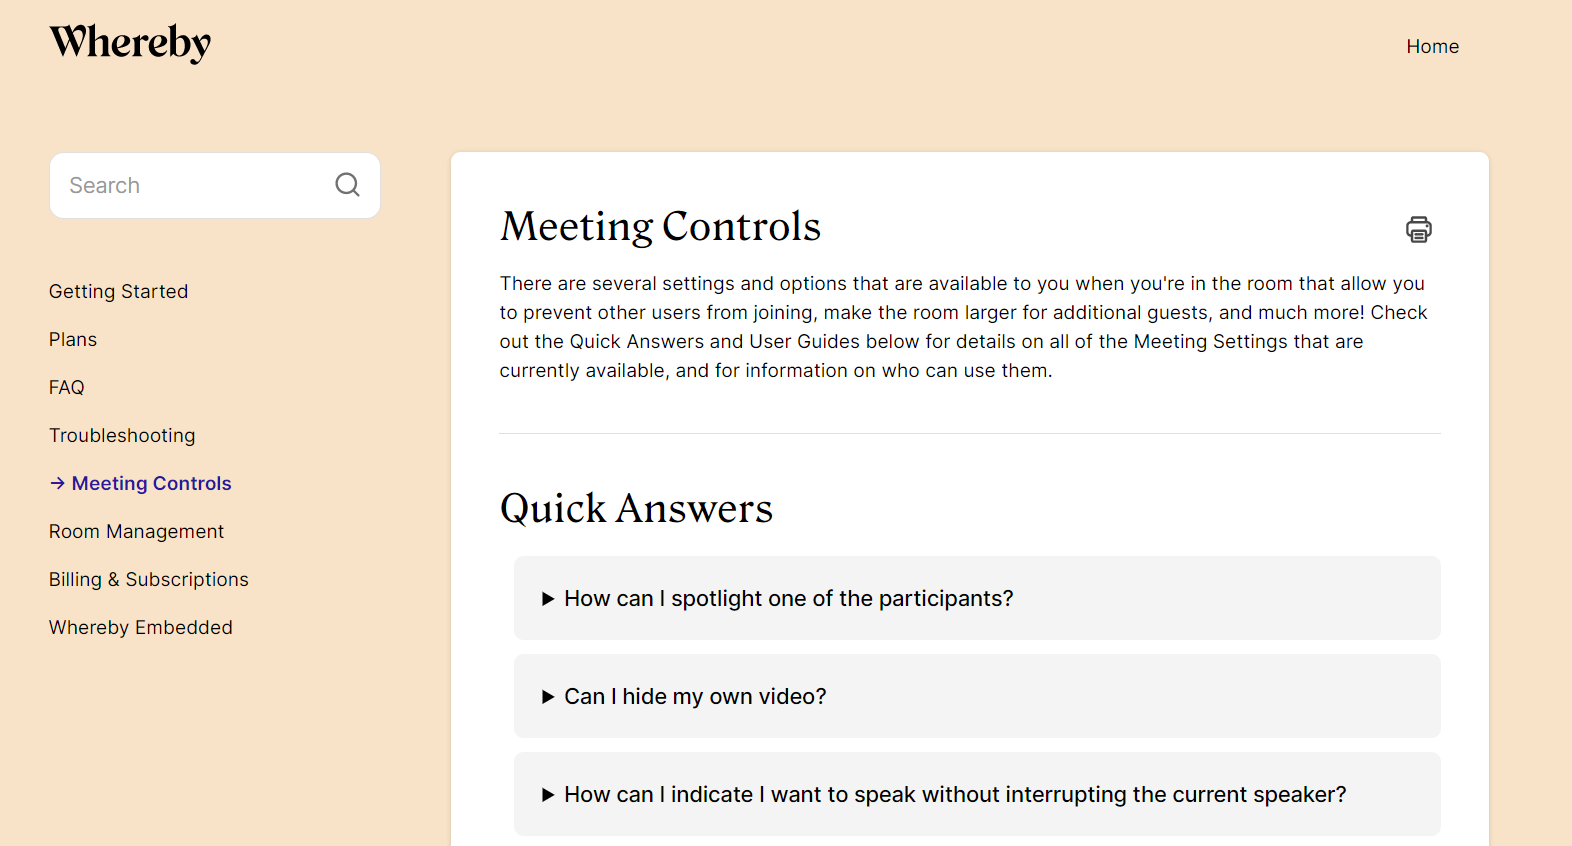Click the arrow icon beside Meeting Controls
Image resolution: width=1572 pixels, height=846 pixels.
point(58,483)
